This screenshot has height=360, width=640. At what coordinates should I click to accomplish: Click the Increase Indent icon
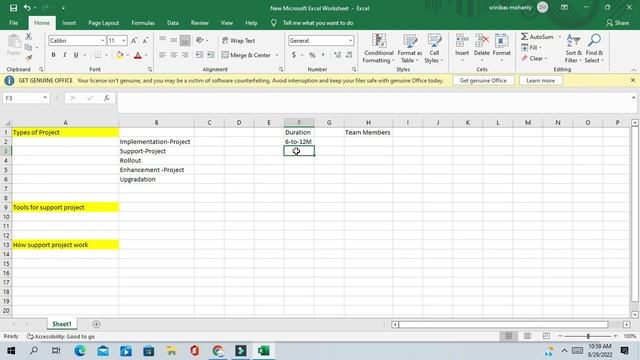(211, 55)
